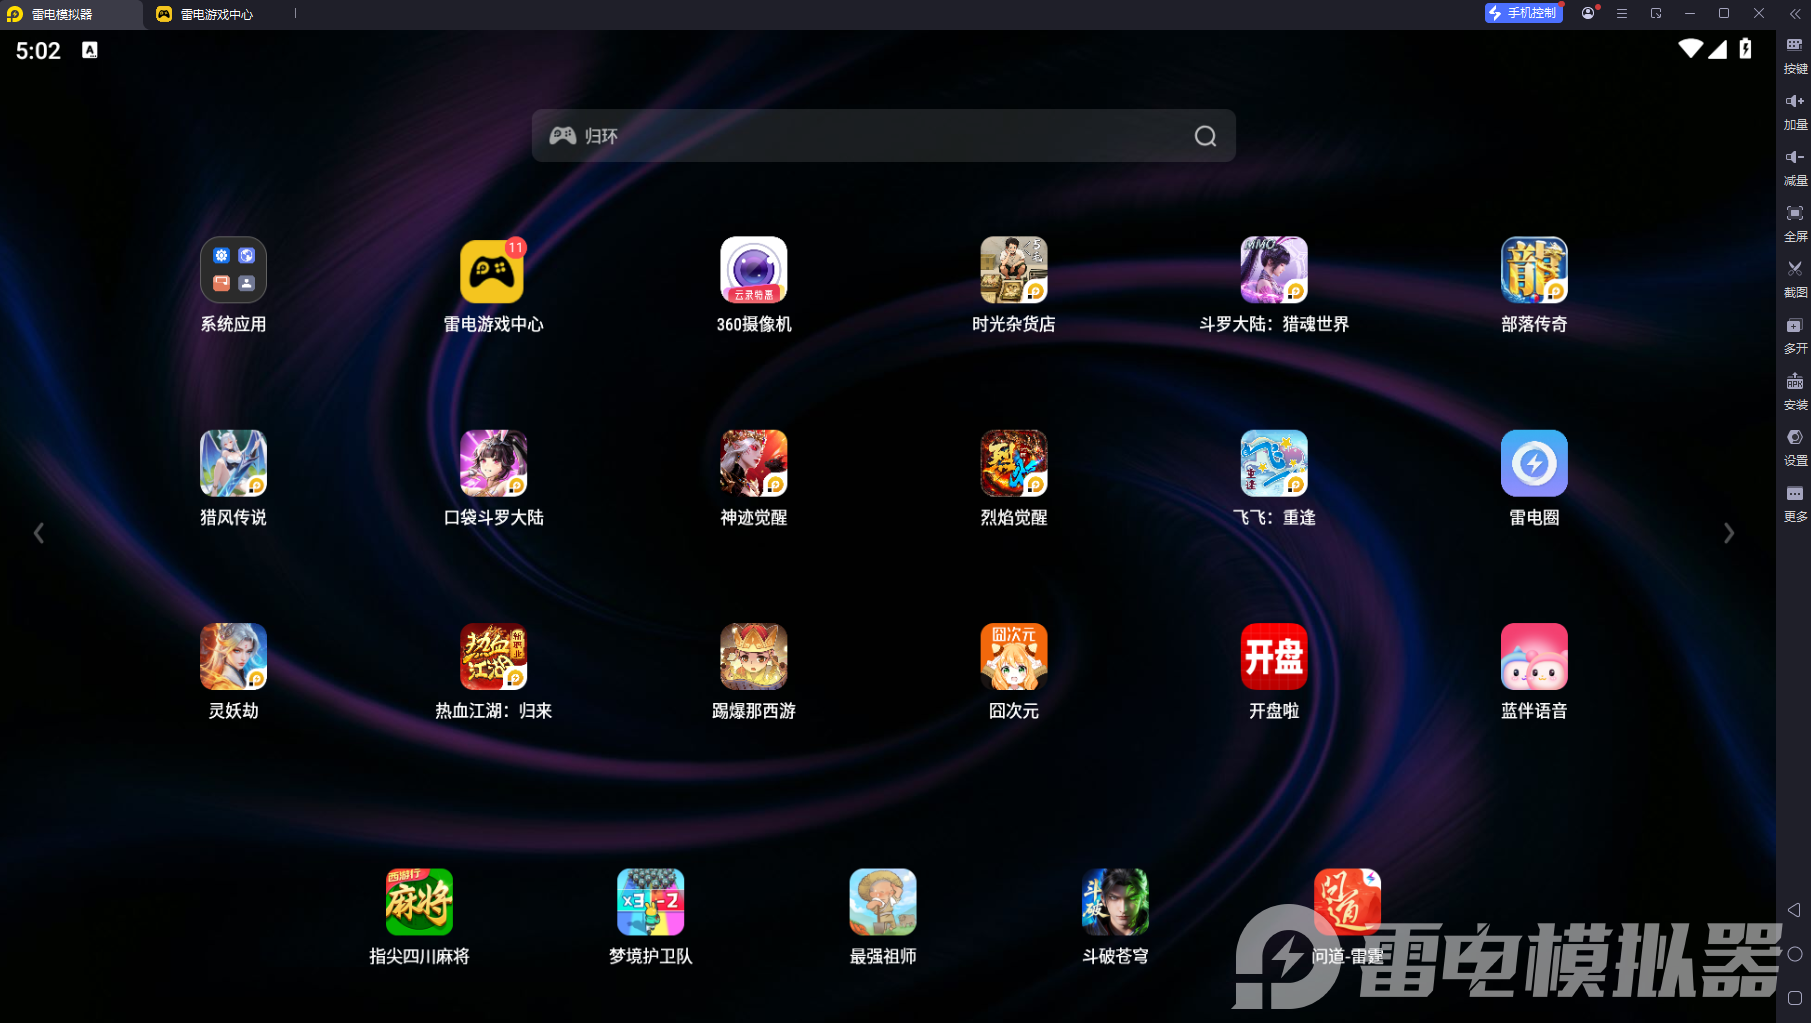Viewport: 1811px width, 1023px height.
Task: Open the 囧次元 app
Action: (x=1013, y=656)
